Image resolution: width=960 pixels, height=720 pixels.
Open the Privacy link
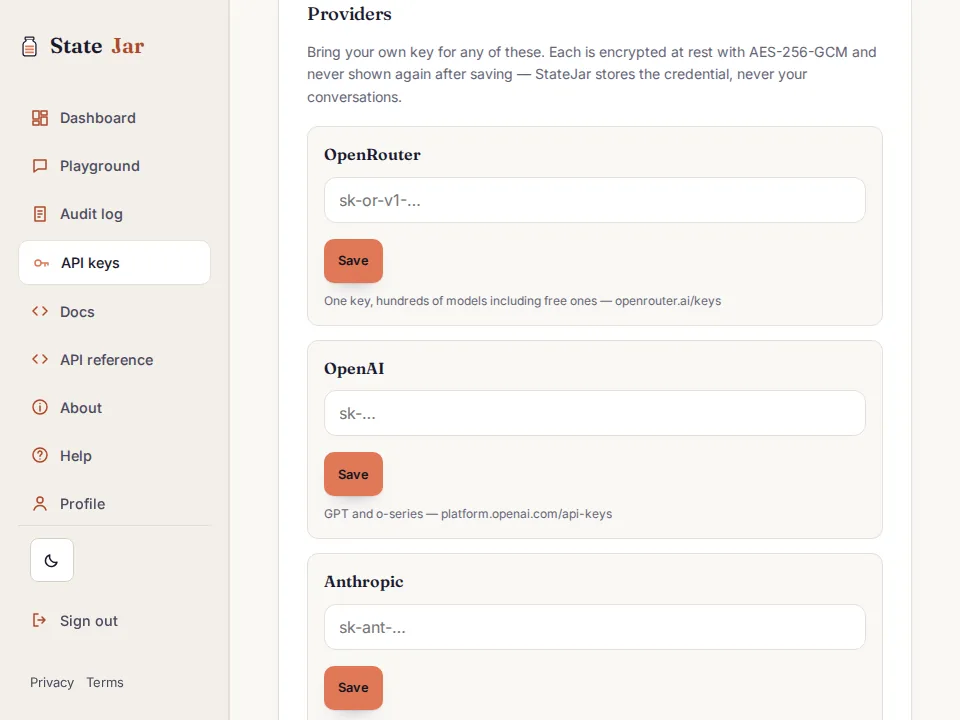[52, 682]
